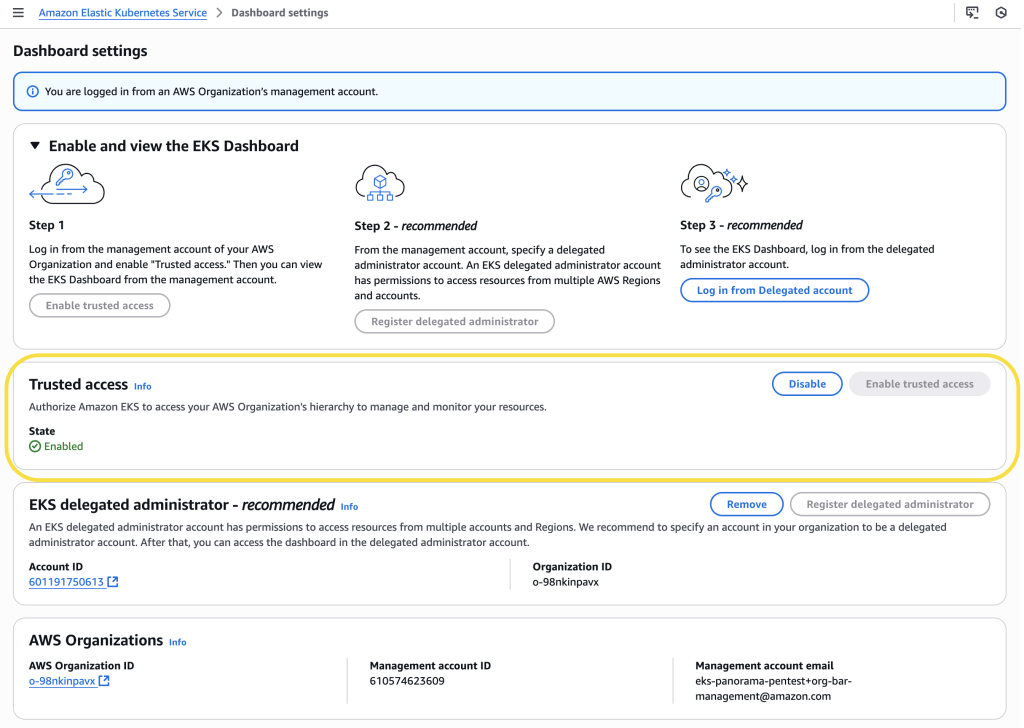1024x728 pixels.
Task: Disable Trusted access
Action: (806, 383)
